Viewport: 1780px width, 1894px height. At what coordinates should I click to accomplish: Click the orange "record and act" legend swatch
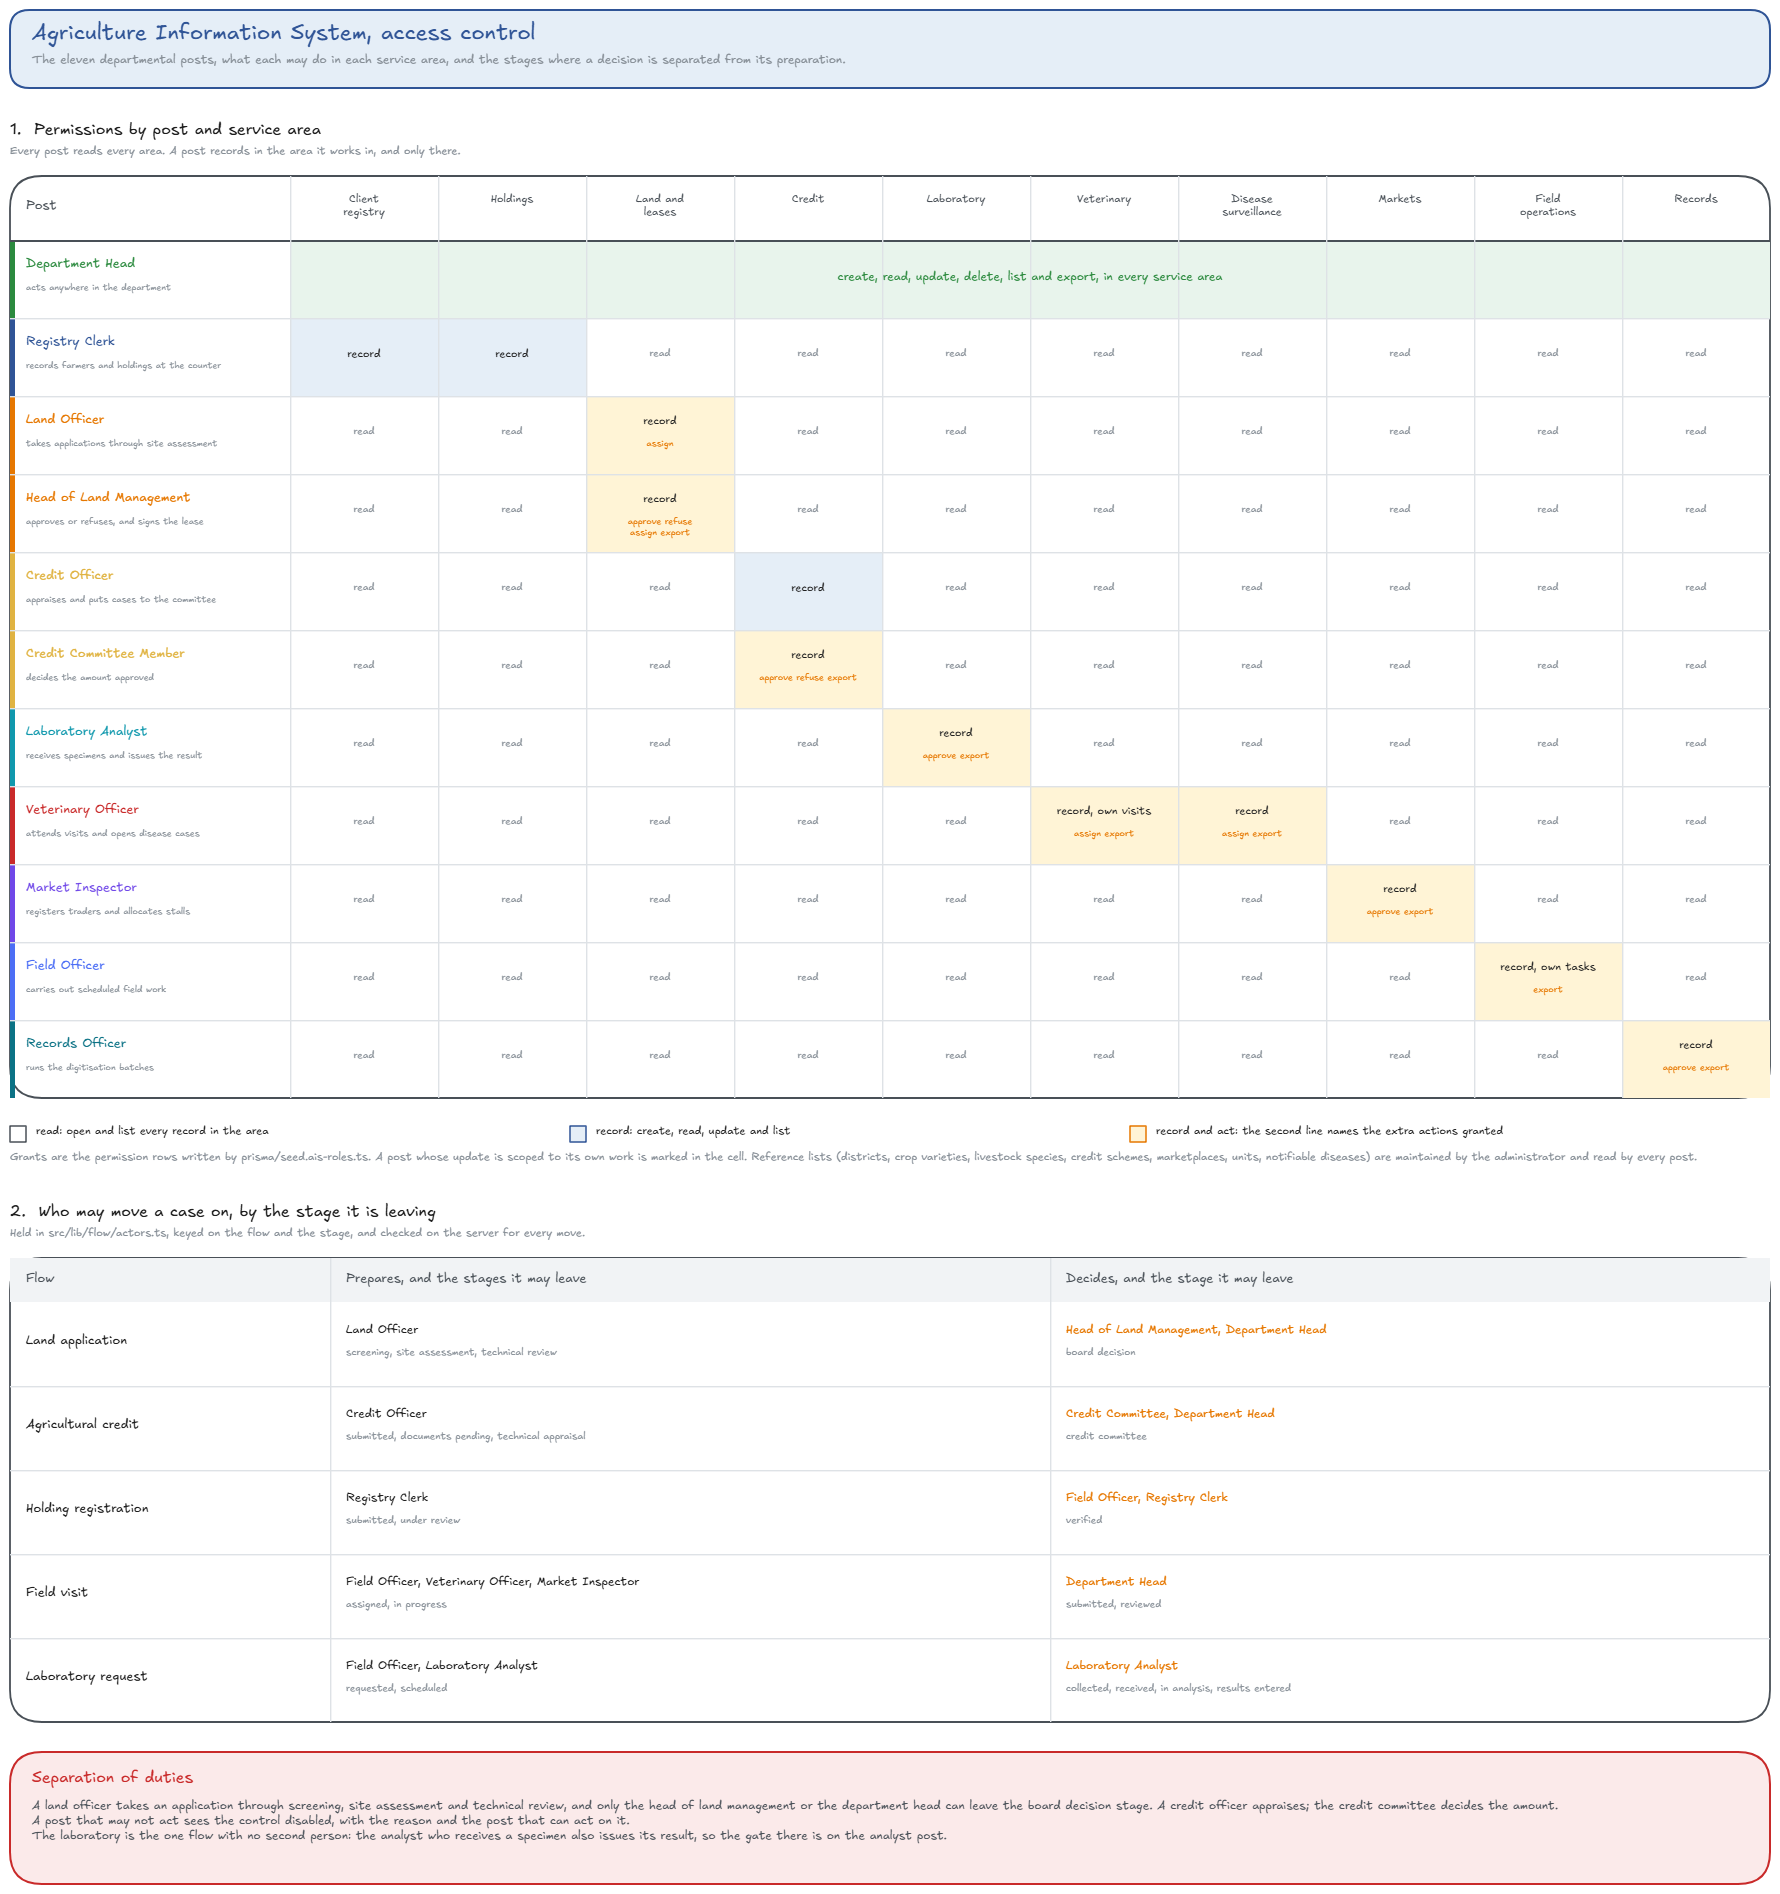[x=1138, y=1134]
